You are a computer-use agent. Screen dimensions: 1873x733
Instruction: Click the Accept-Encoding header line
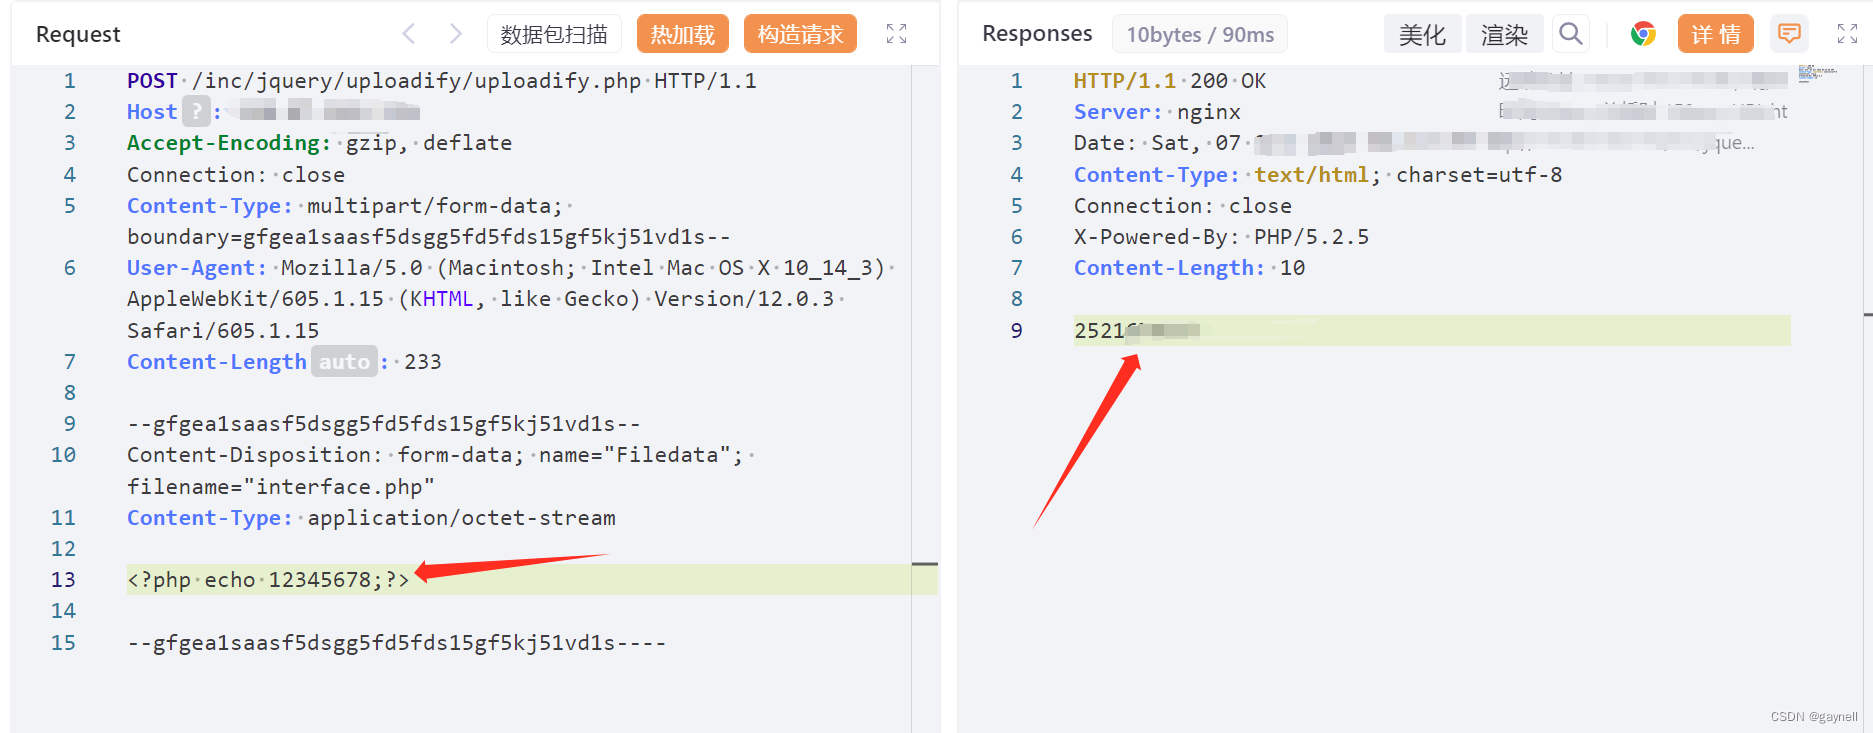[x=319, y=143]
